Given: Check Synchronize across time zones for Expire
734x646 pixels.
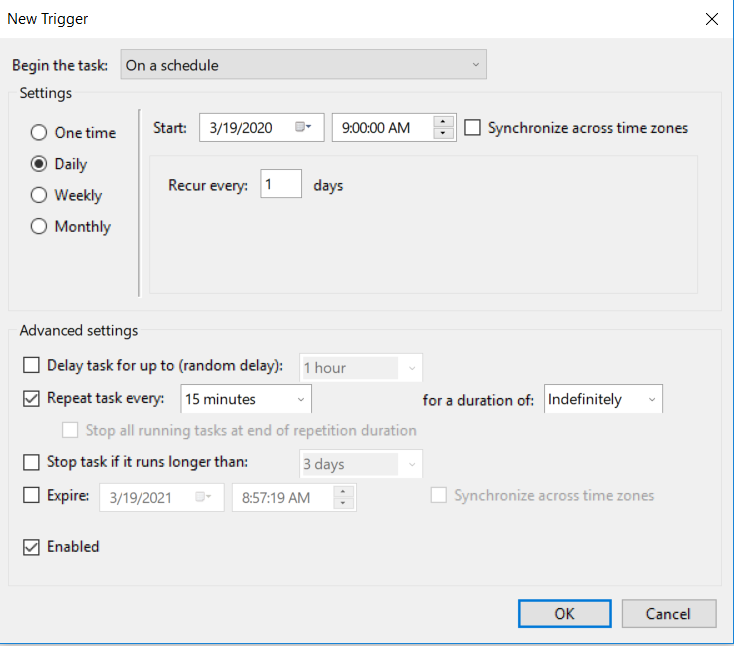Looking at the screenshot, I should [x=439, y=495].
